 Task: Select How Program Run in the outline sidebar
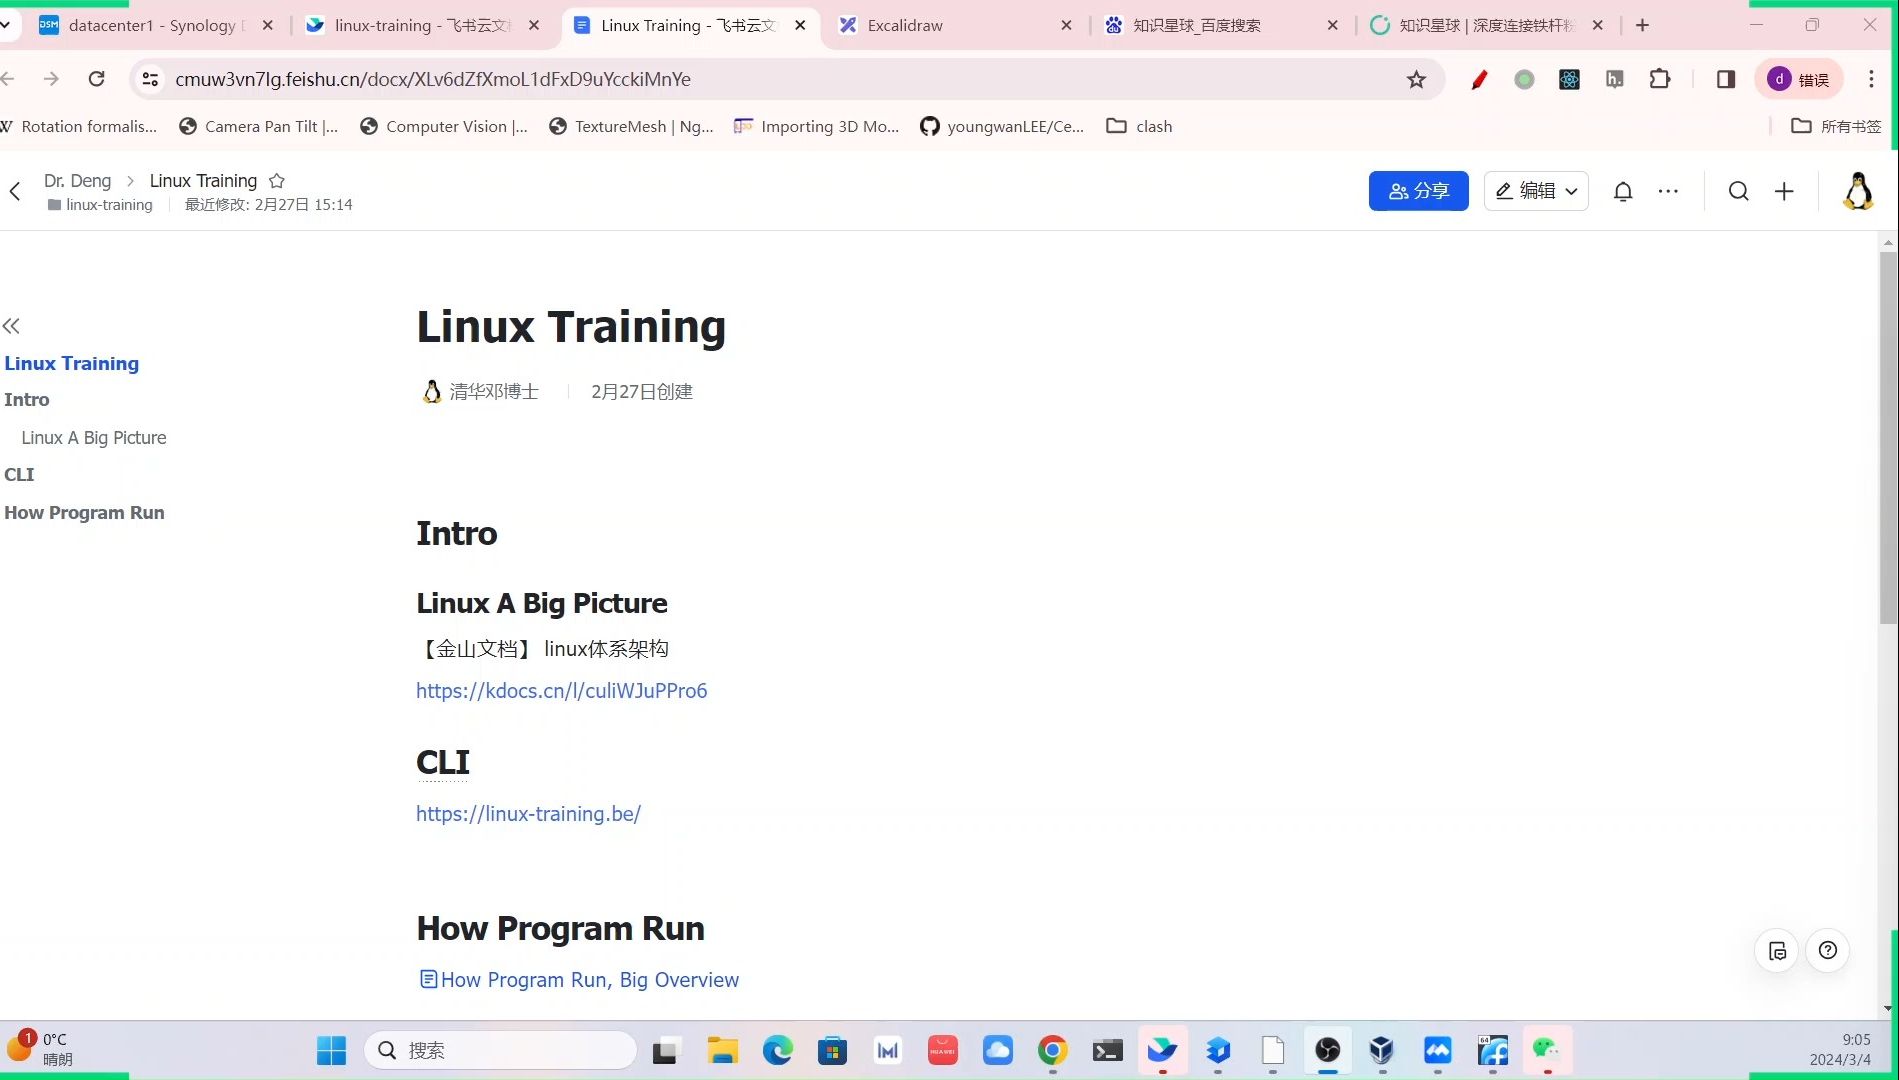point(84,512)
